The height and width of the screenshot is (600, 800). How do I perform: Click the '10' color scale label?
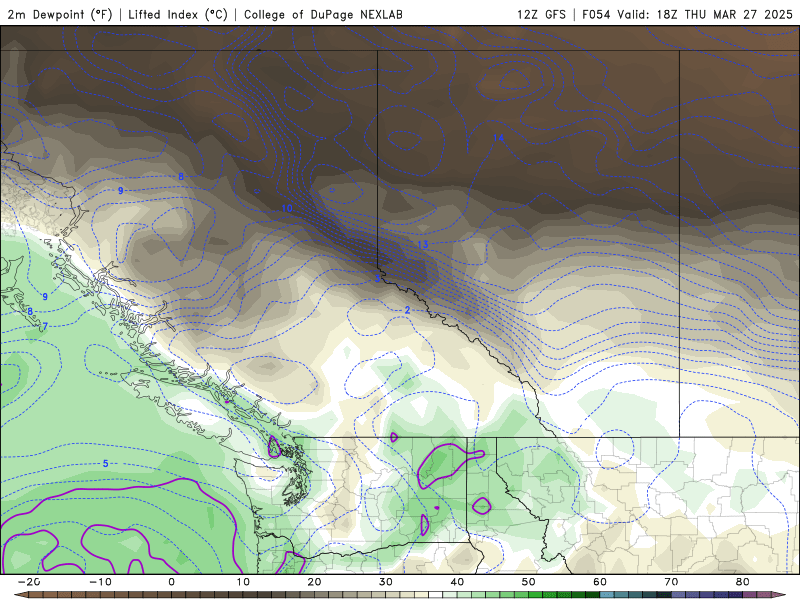(243, 582)
